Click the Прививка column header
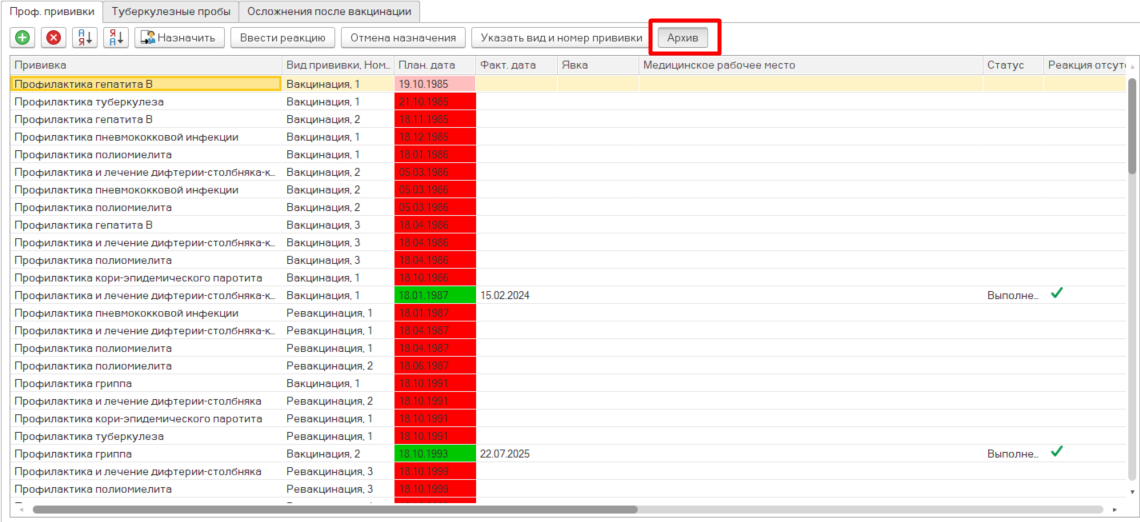1140x522 pixels. [x=146, y=65]
